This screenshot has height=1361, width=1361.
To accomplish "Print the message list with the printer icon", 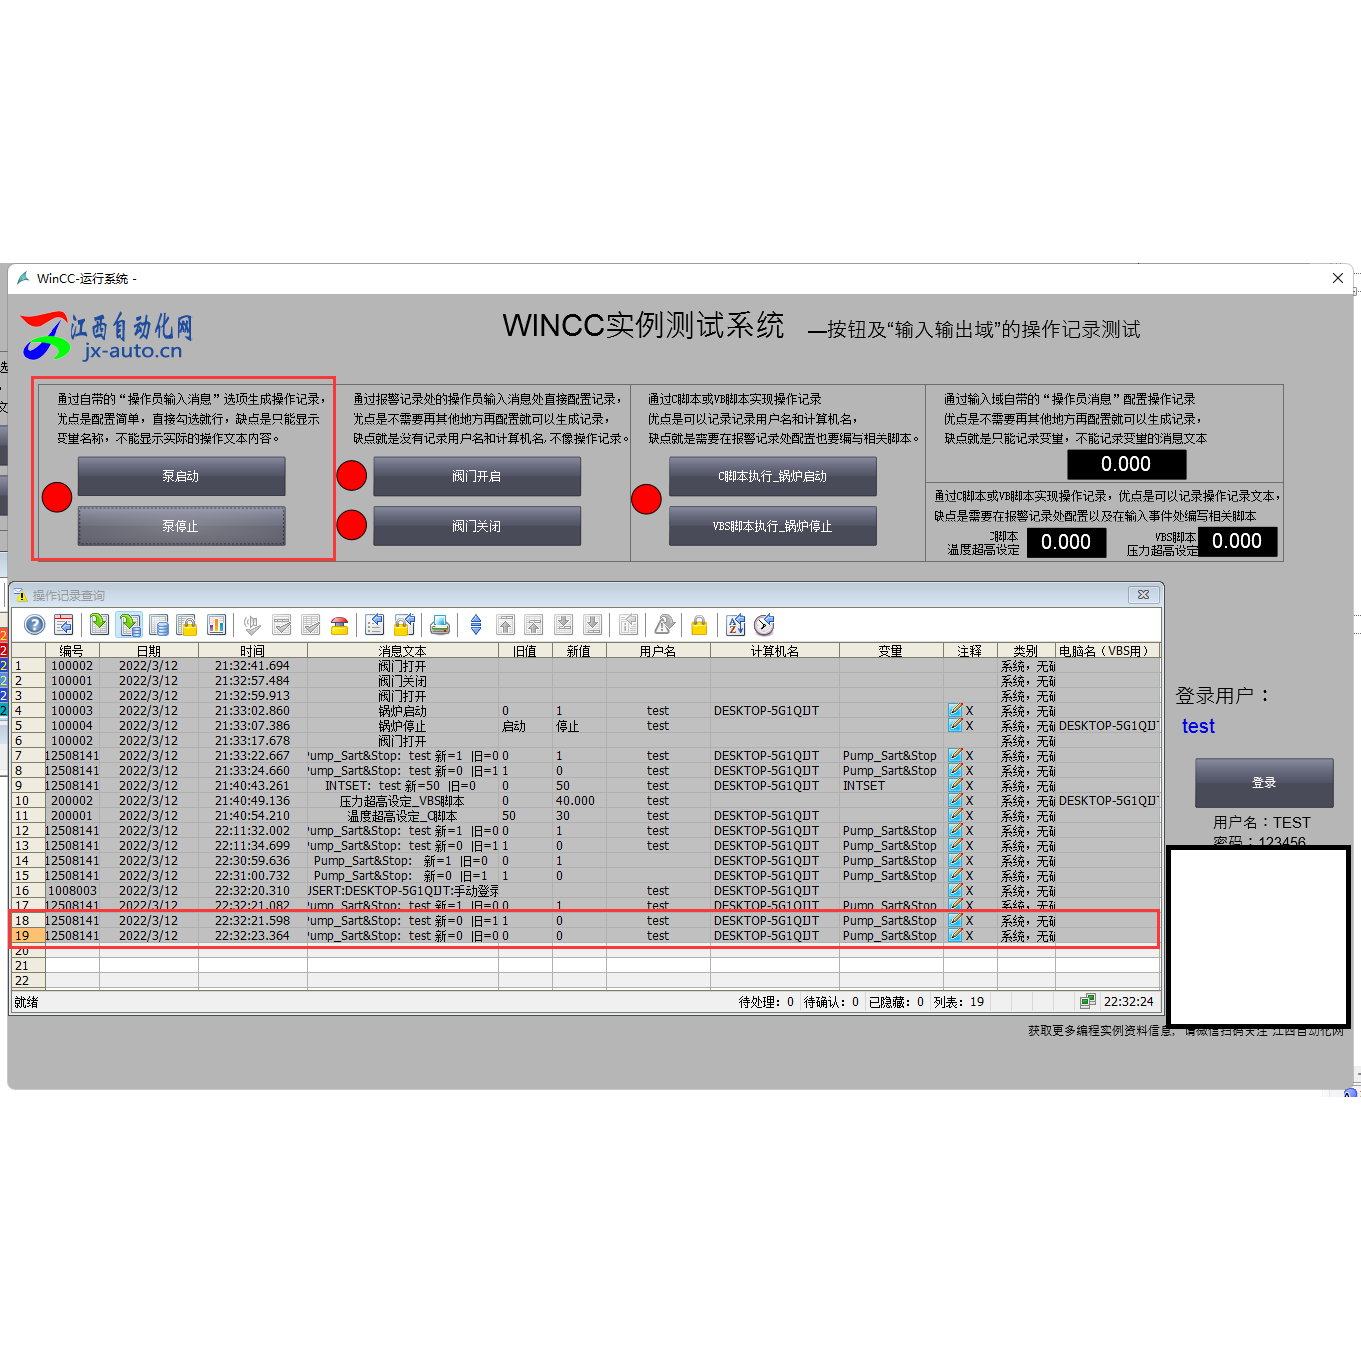I will click(x=440, y=625).
